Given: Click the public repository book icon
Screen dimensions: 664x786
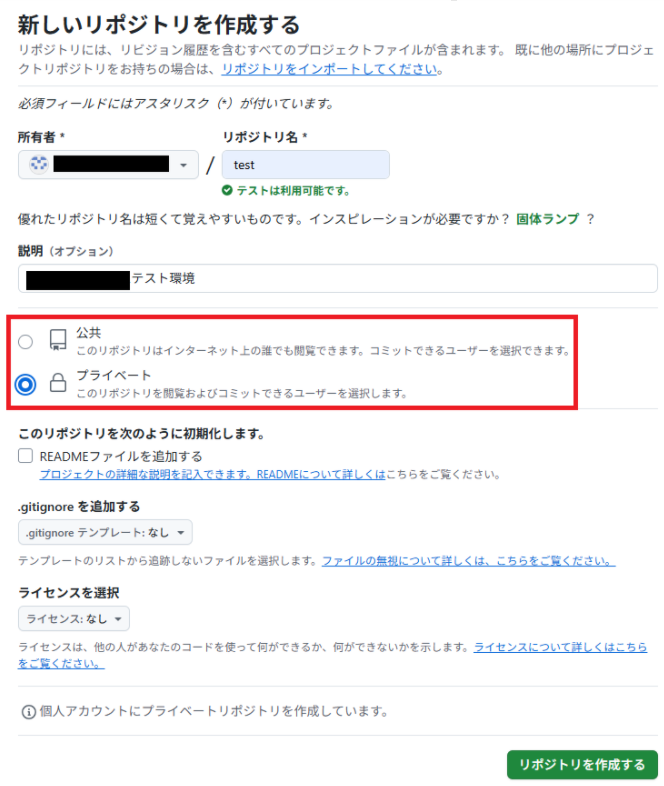Looking at the screenshot, I should 58,340.
